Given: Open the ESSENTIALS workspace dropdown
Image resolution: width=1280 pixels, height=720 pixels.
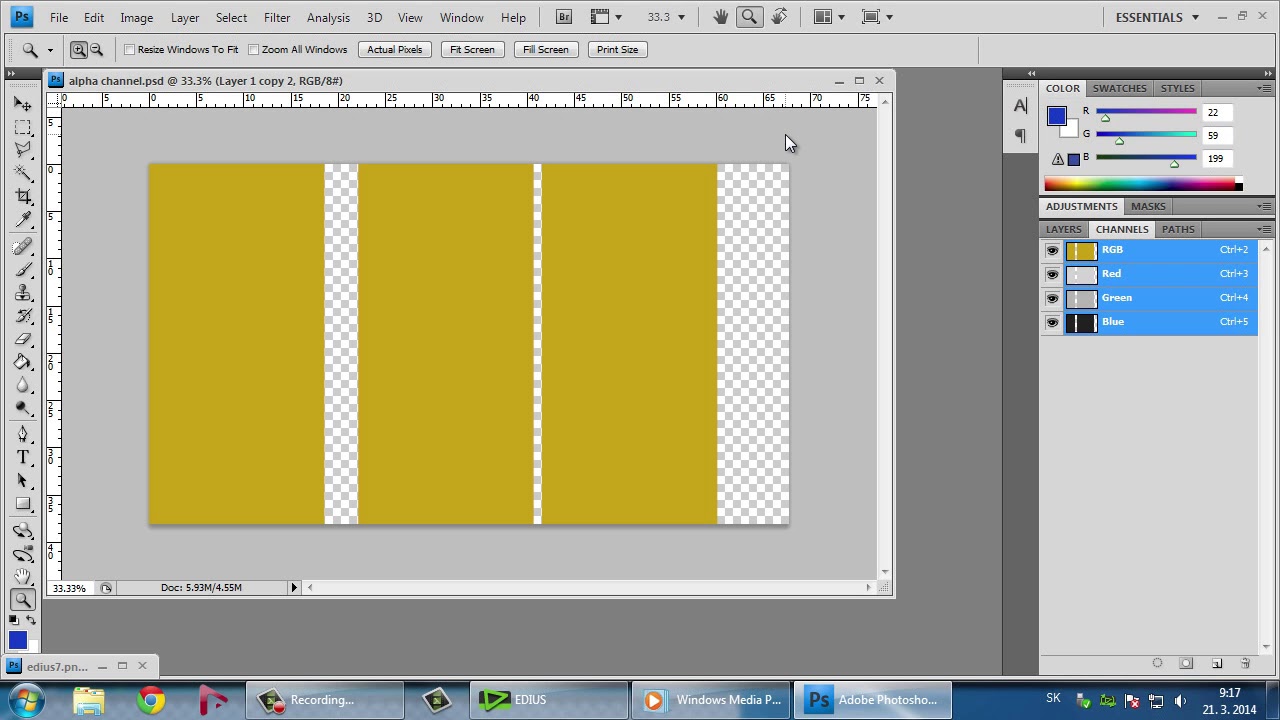Looking at the screenshot, I should pyautogui.click(x=1157, y=17).
